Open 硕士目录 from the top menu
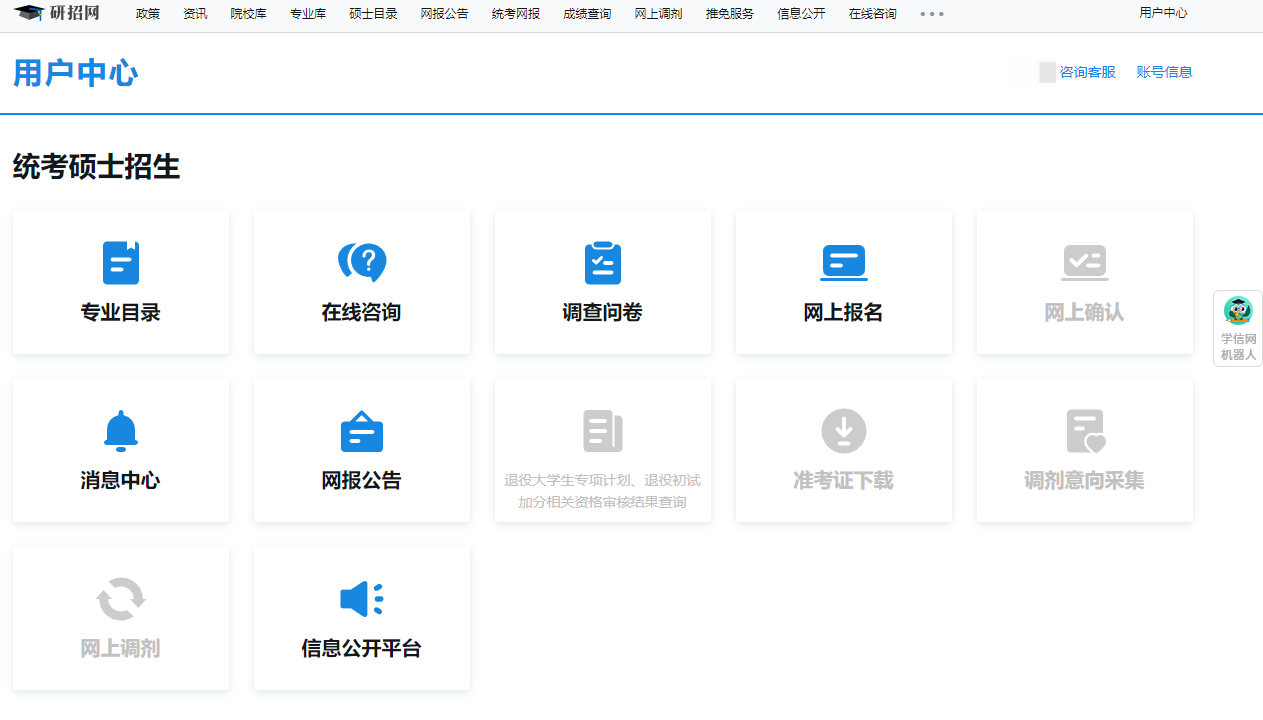 [x=373, y=14]
